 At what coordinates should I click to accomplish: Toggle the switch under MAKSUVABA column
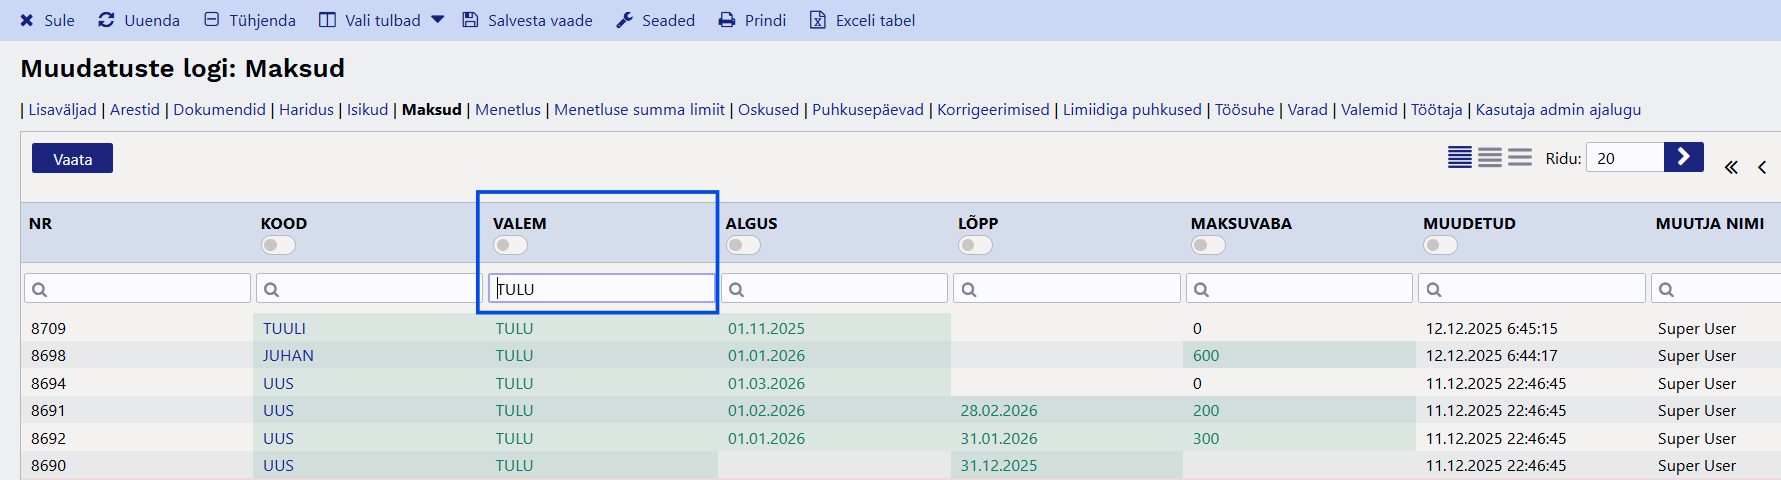click(x=1208, y=245)
